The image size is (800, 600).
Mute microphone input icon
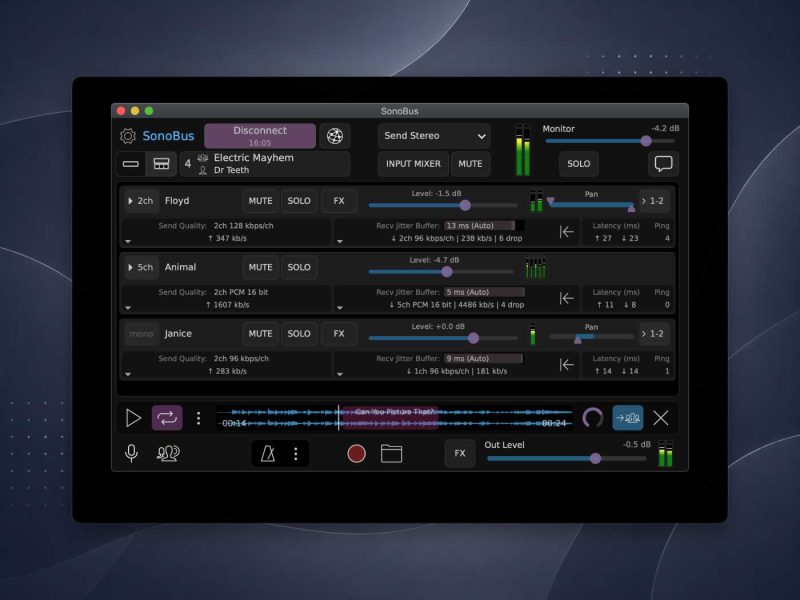tap(131, 453)
